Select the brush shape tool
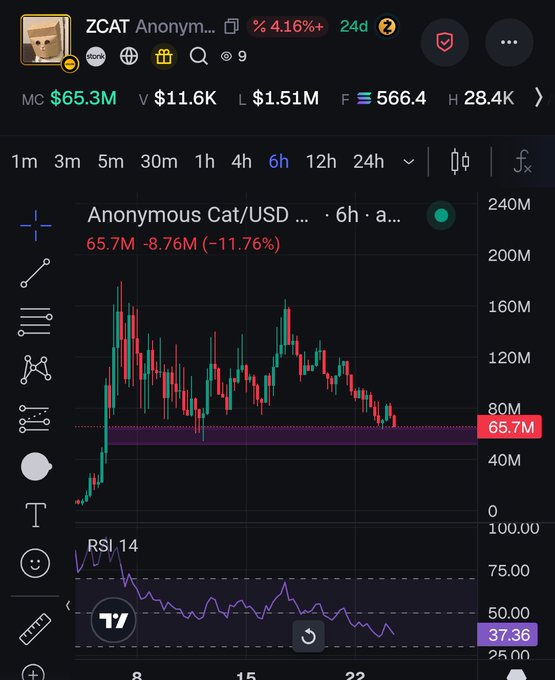Viewport: 555px width, 680px height. [x=36, y=467]
